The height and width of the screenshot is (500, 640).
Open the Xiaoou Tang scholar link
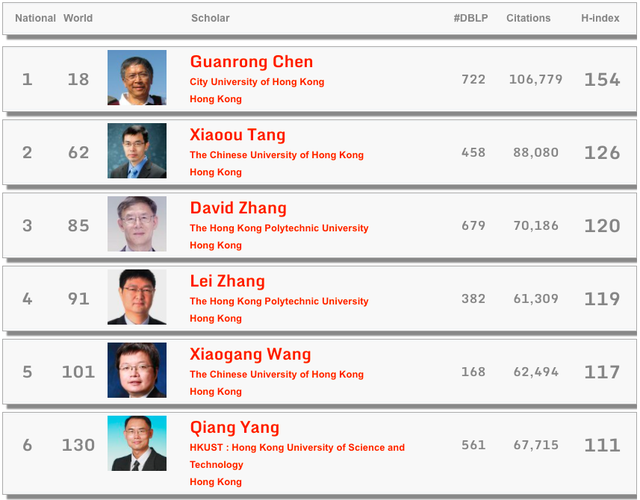[237, 135]
